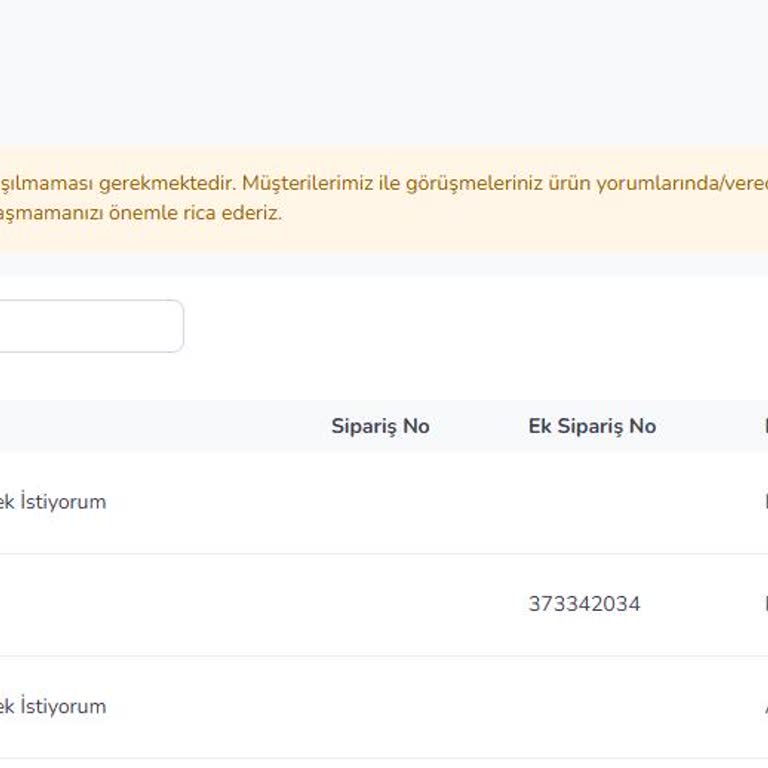Screen dimensions: 768x768
Task: Click the third row's cut-off rightmost cell
Action: tap(764, 706)
